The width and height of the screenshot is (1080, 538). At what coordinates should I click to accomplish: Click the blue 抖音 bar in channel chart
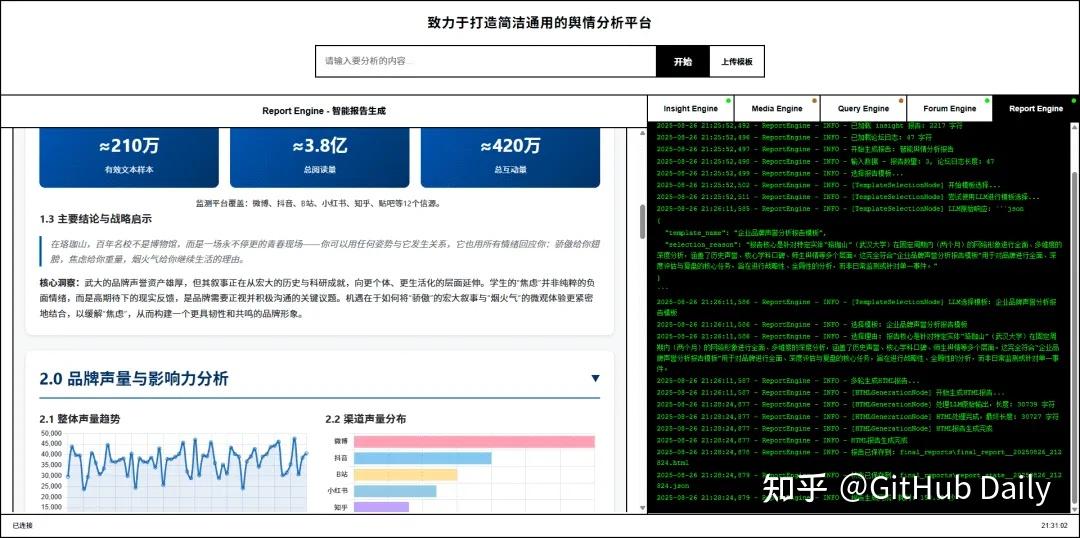click(423, 458)
